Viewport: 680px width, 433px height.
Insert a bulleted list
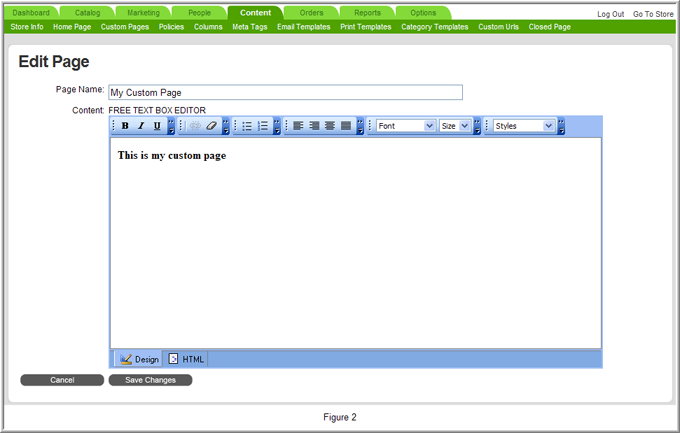247,126
